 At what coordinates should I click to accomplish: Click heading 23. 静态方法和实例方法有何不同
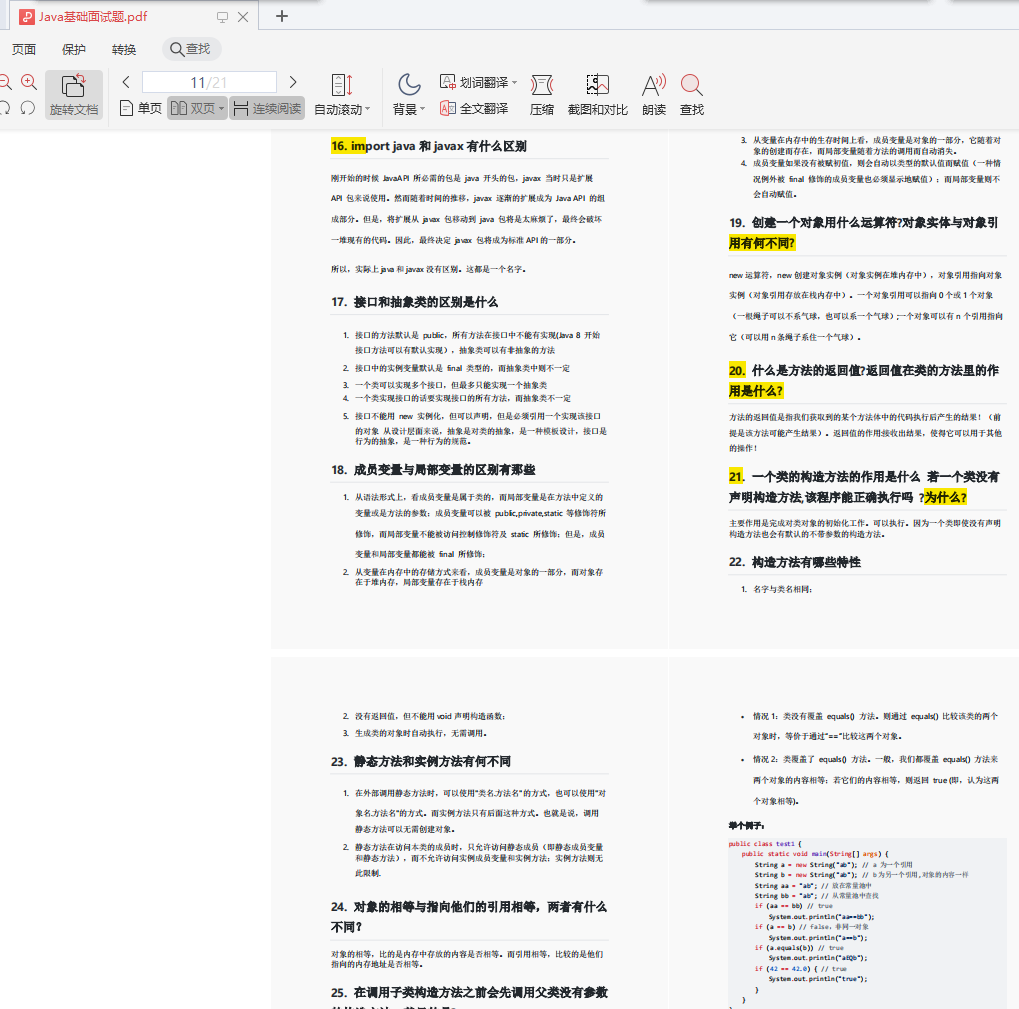coord(421,761)
